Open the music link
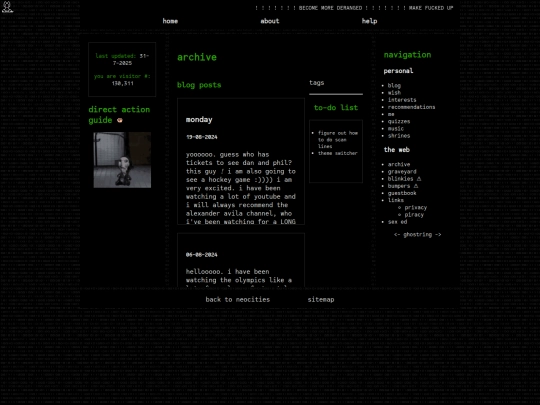540x405 pixels. (x=396, y=128)
